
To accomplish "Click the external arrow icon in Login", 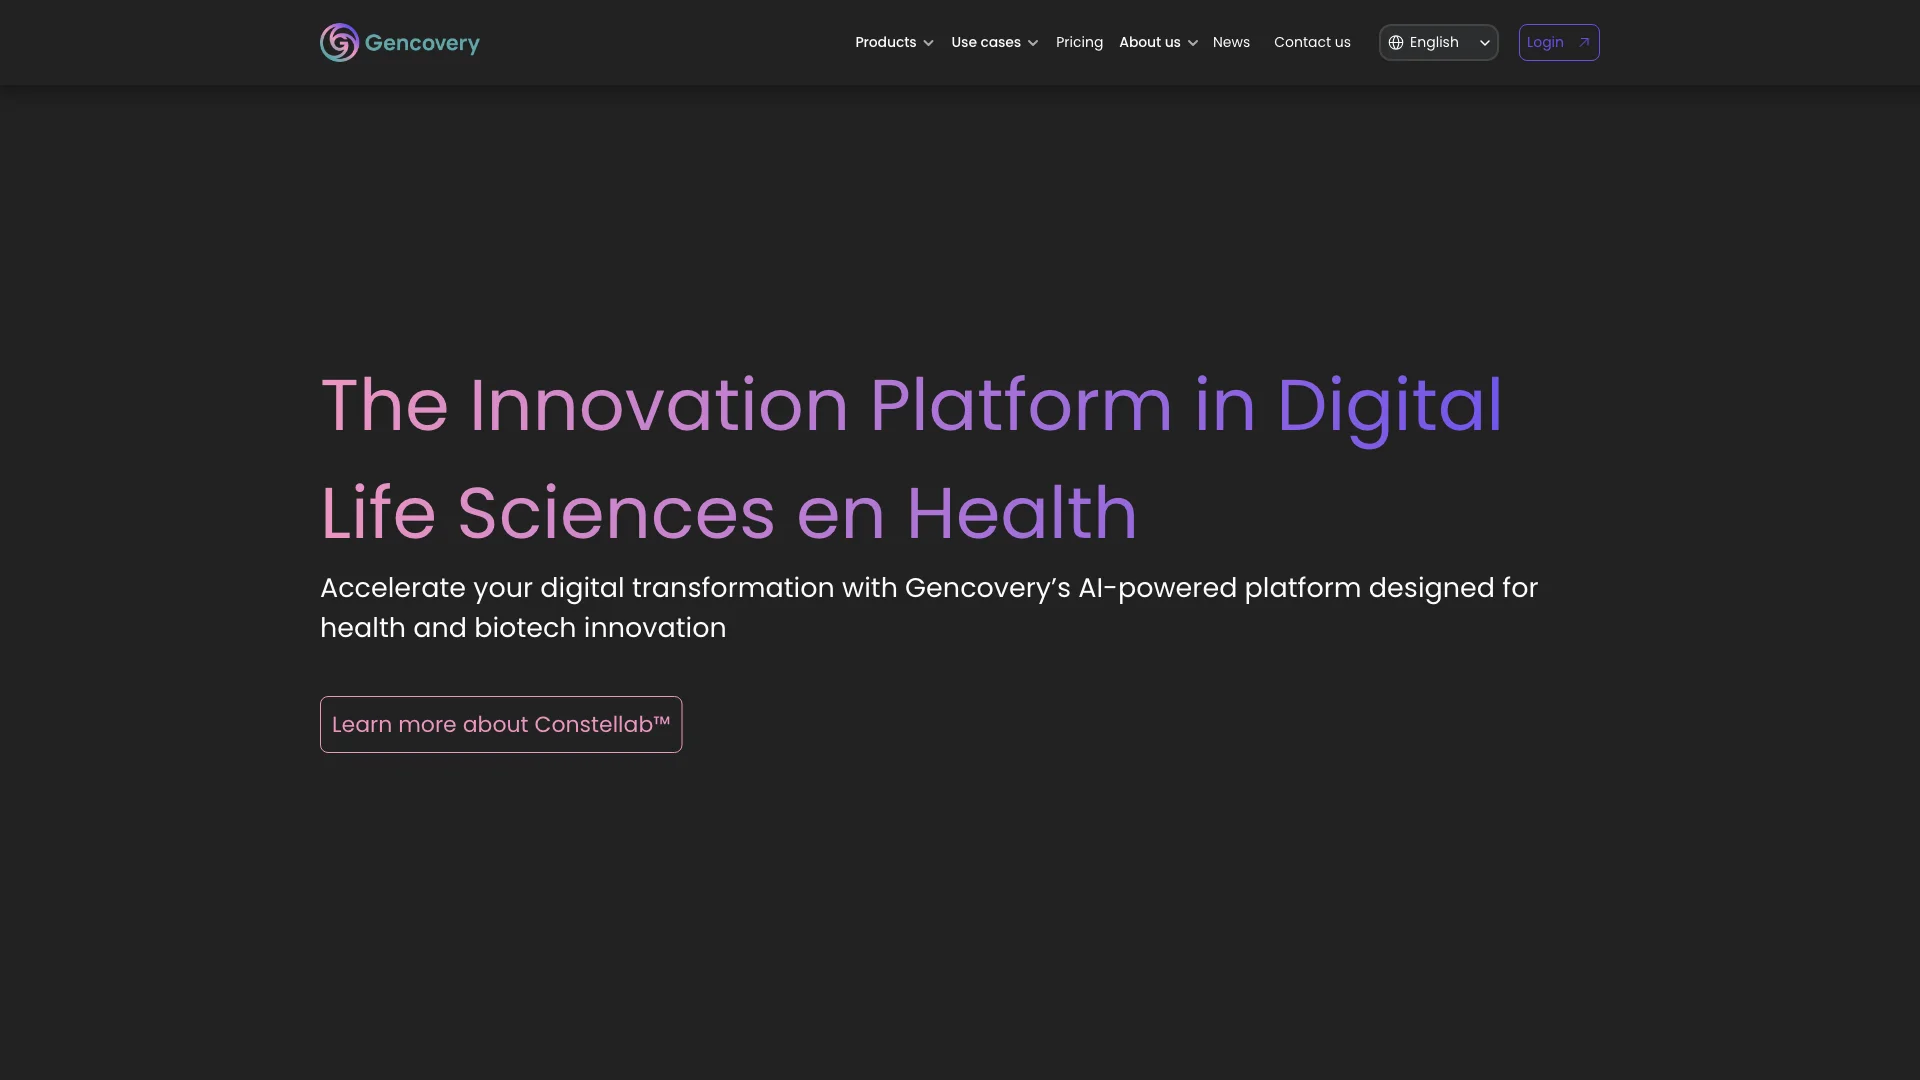I will (x=1584, y=42).
